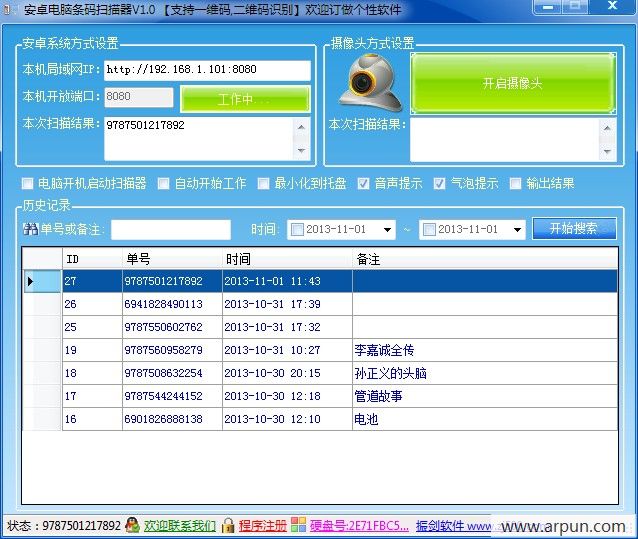The image size is (638, 539).
Task: Toggle the 音声提示 checkbox
Action: tap(364, 183)
